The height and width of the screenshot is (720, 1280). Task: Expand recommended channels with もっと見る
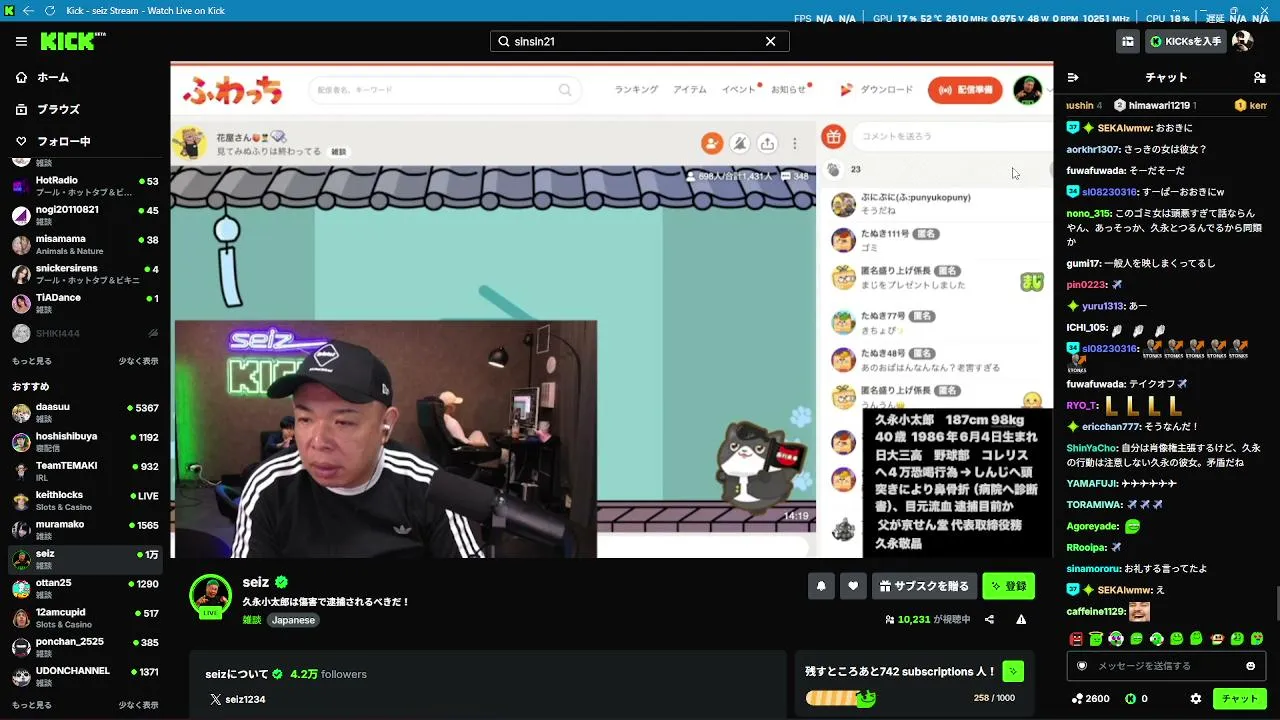click(x=31, y=705)
